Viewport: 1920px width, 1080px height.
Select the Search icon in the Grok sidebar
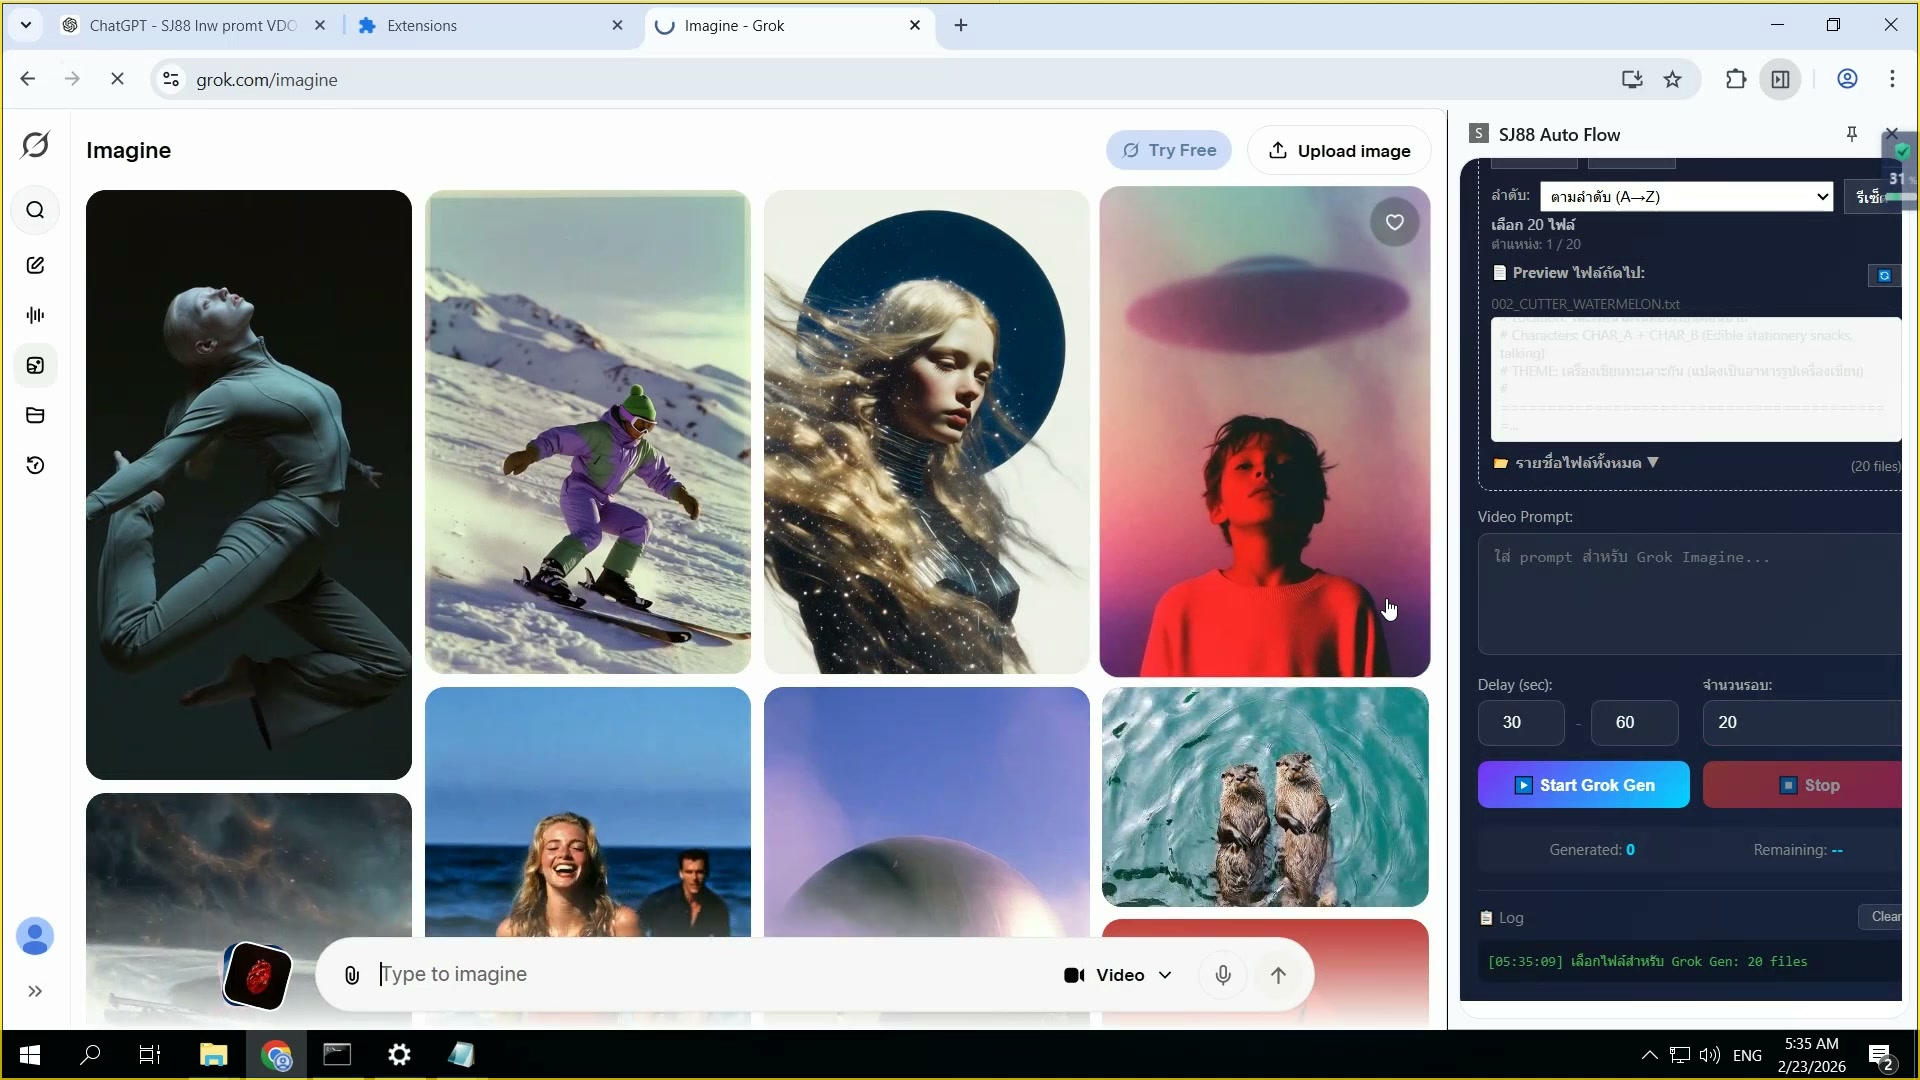click(x=36, y=210)
